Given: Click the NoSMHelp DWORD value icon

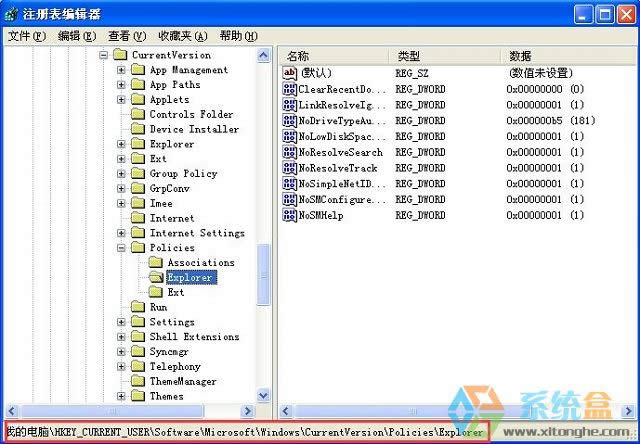Looking at the screenshot, I should [x=289, y=215].
